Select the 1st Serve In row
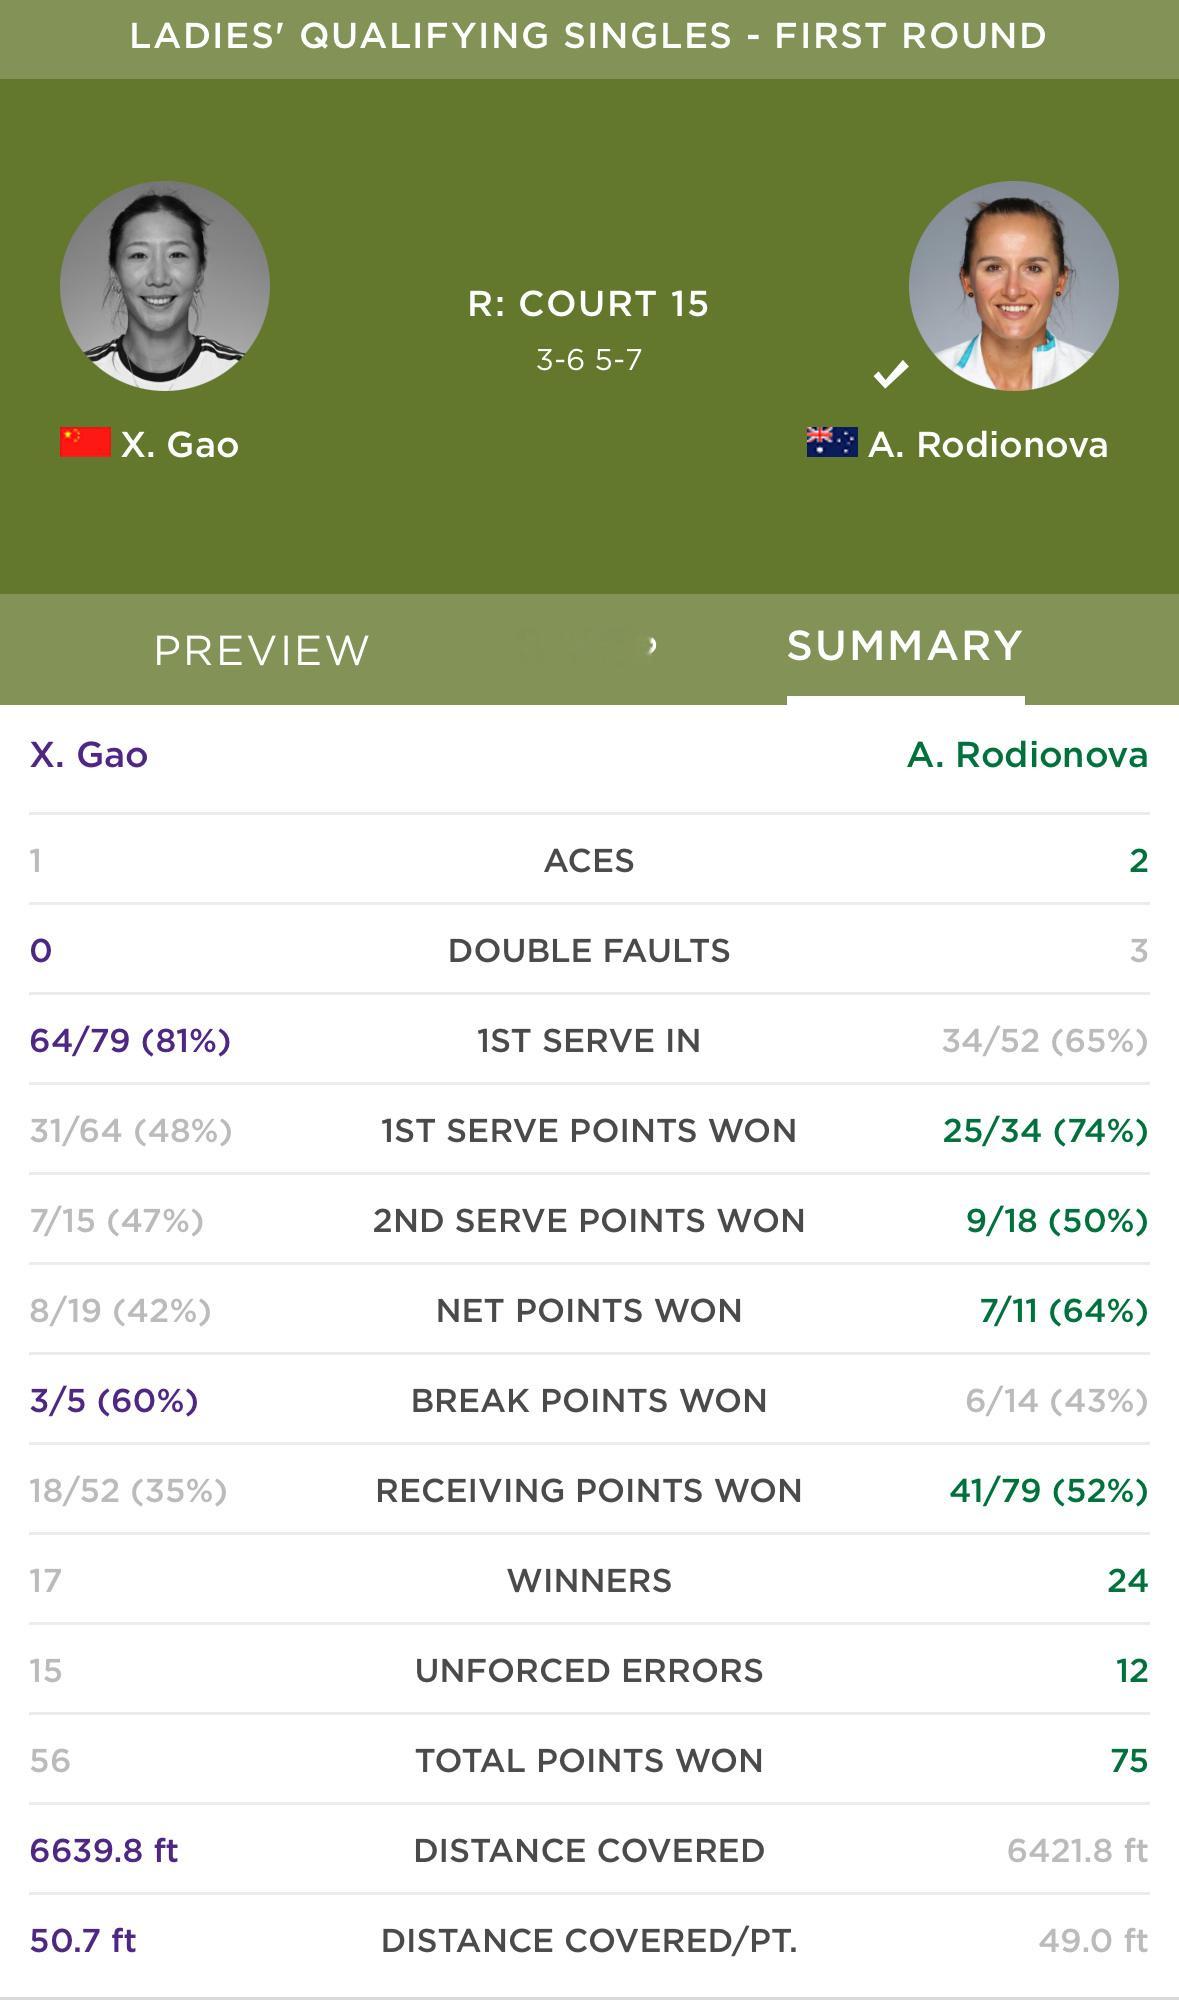The image size is (1179, 2000). [589, 1040]
